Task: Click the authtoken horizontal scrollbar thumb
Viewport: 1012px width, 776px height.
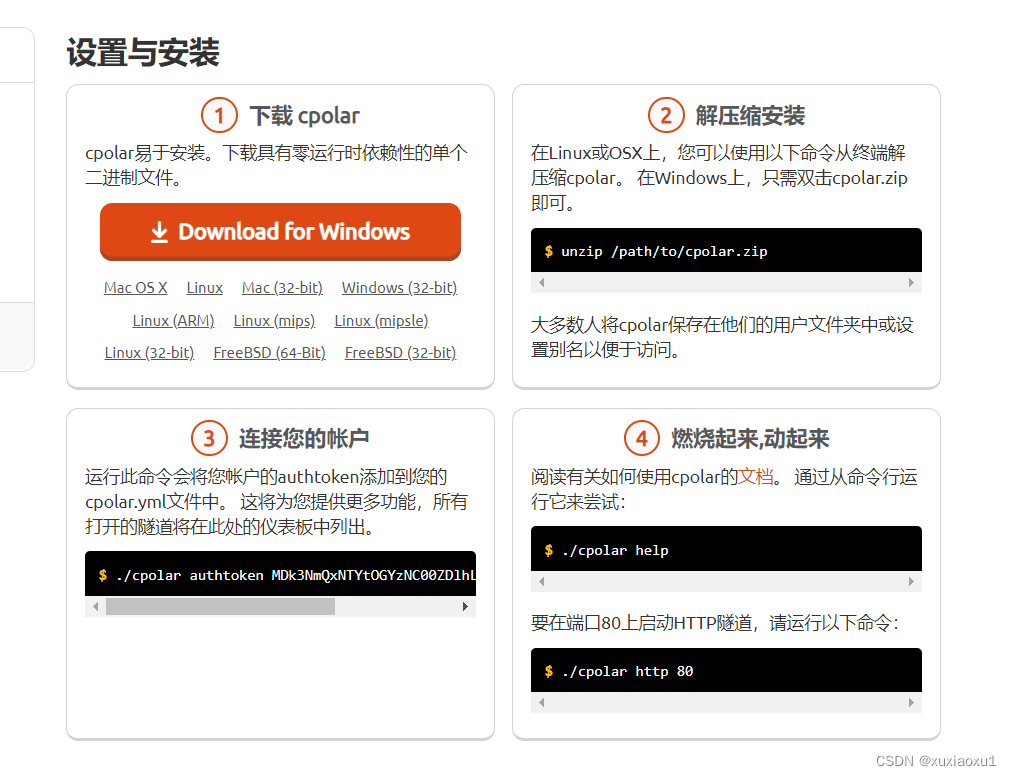Action: 220,607
